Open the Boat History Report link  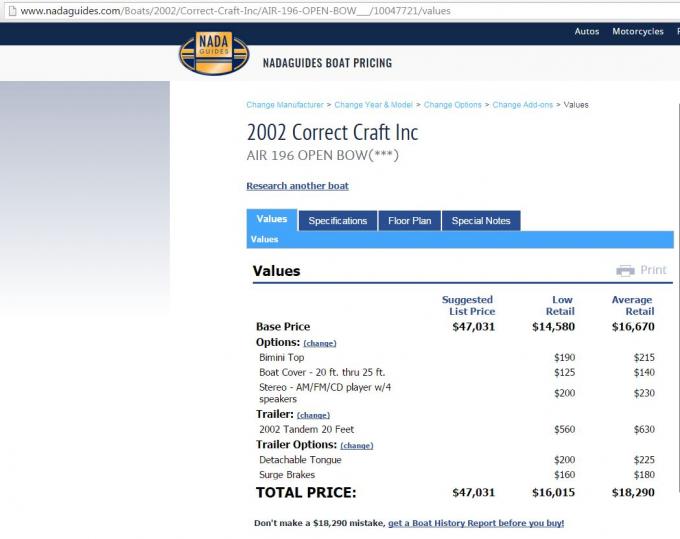pos(475,523)
